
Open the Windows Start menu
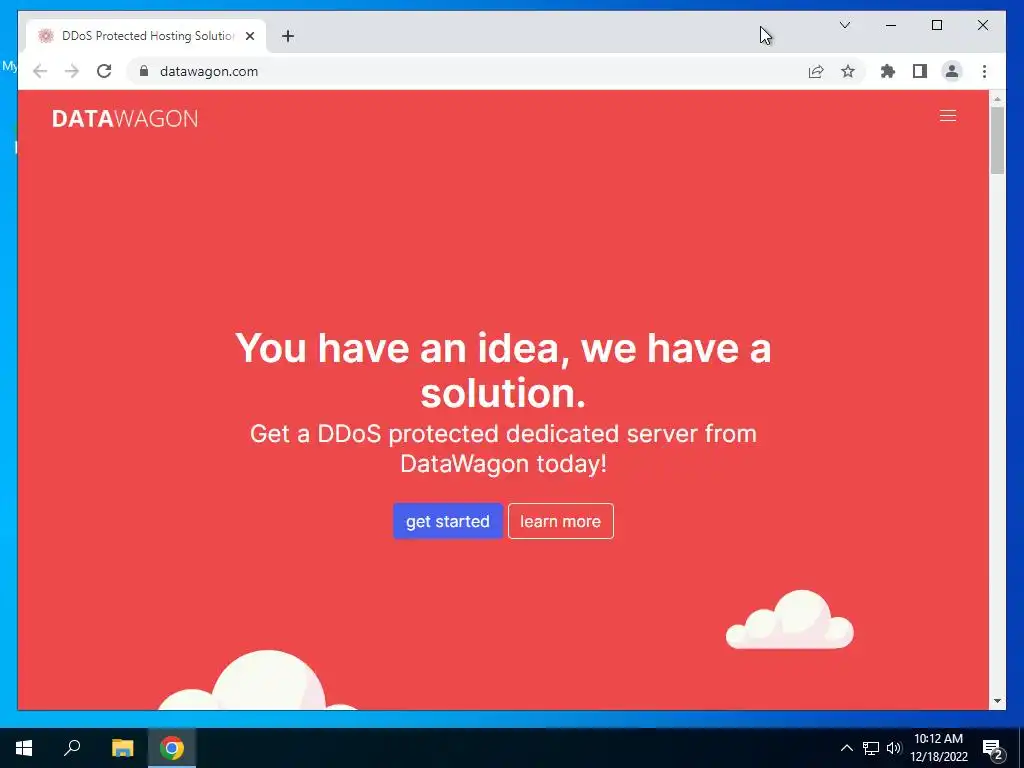[24, 748]
